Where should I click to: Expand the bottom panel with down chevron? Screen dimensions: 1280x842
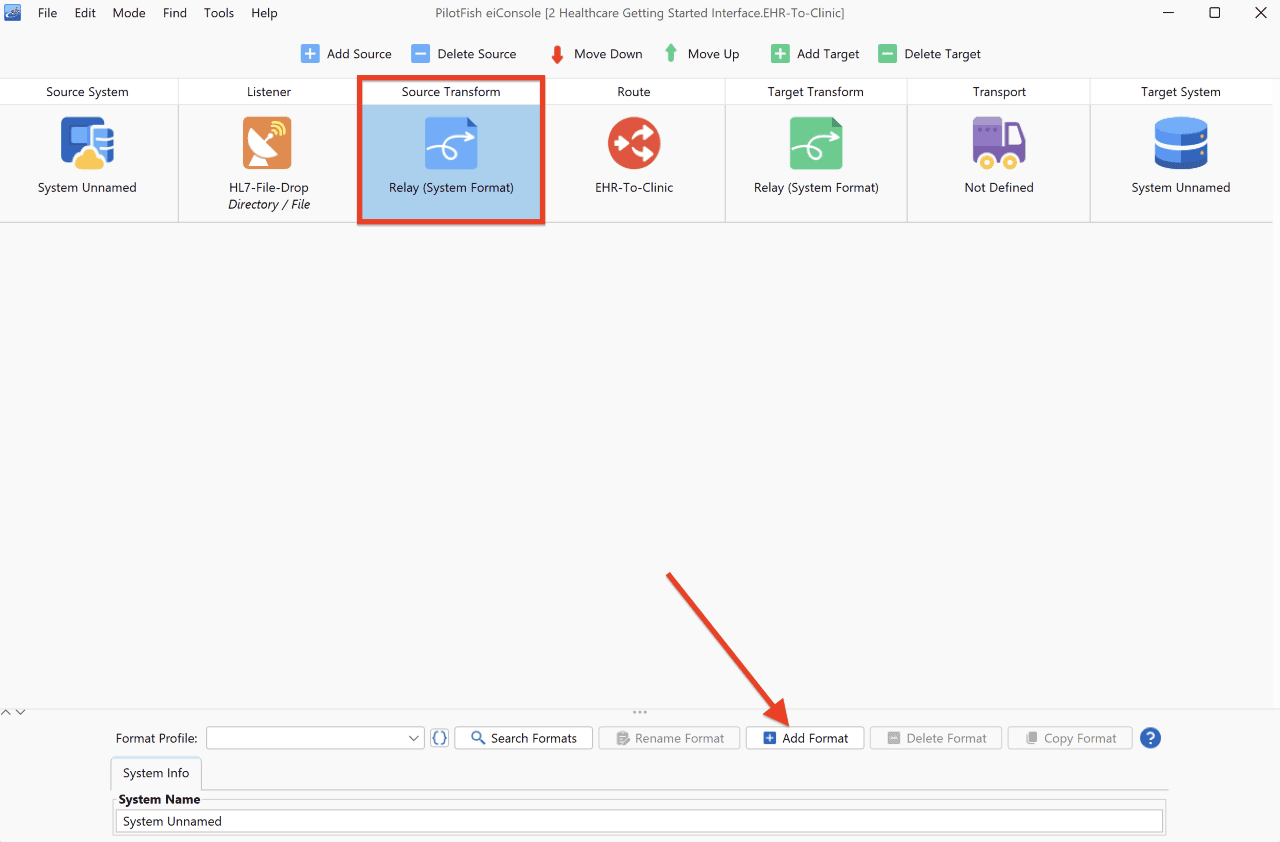(x=20, y=712)
